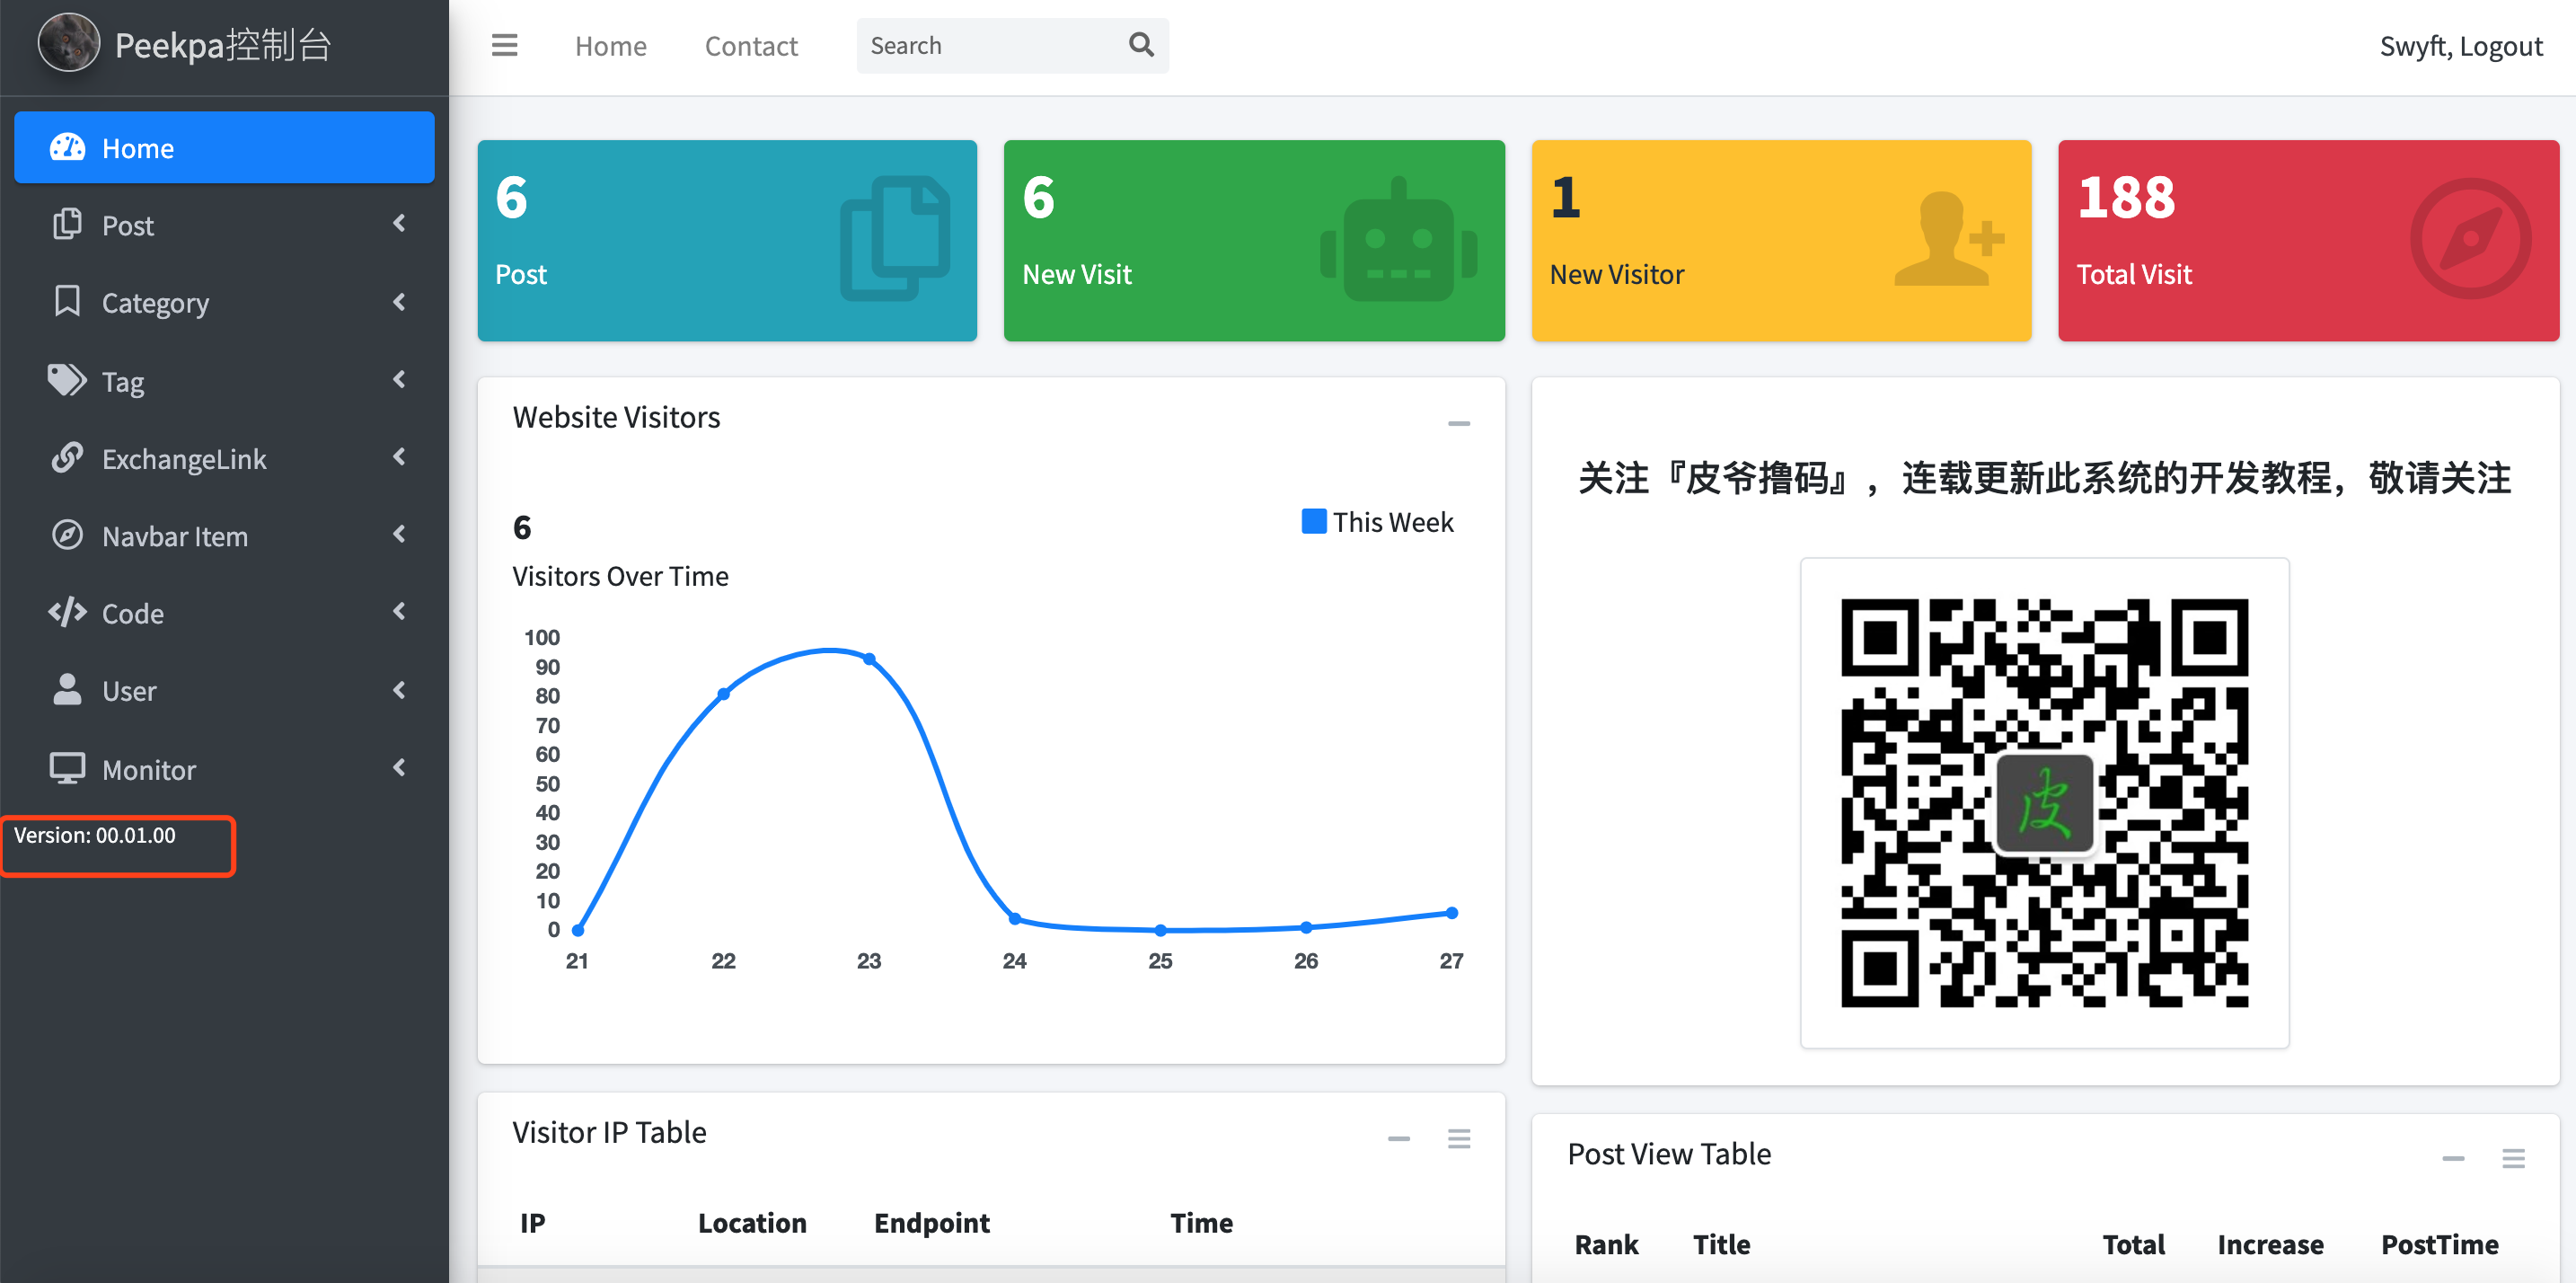
Task: Click the ExchangeLink chain icon
Action: coord(67,457)
